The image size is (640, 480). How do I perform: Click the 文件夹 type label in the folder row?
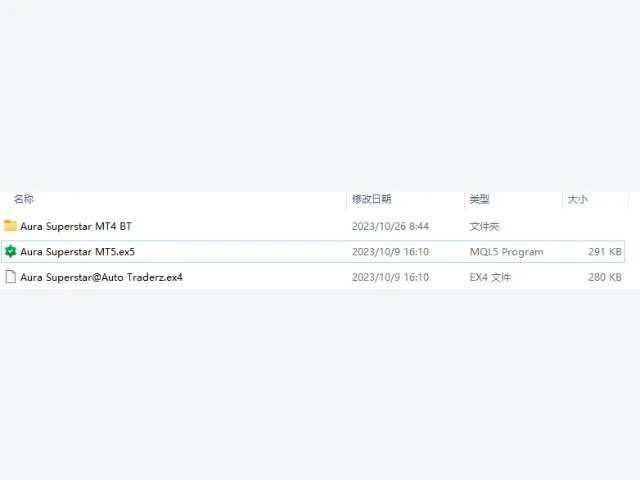(484, 227)
